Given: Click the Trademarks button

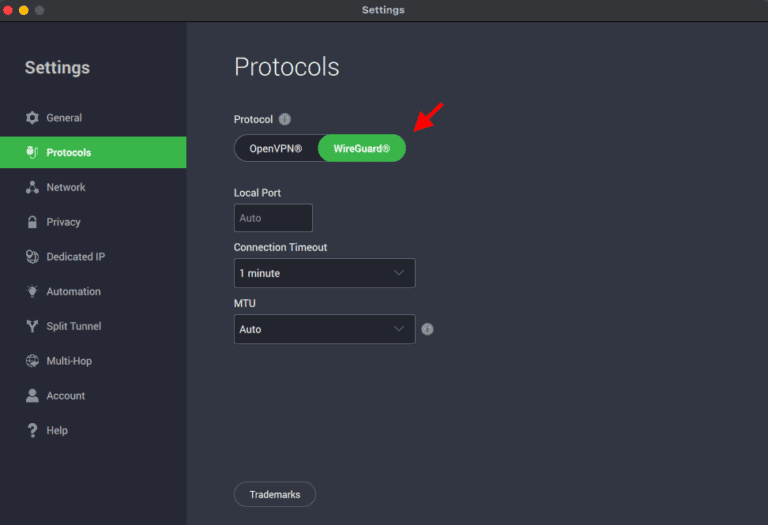Looking at the screenshot, I should pyautogui.click(x=274, y=494).
